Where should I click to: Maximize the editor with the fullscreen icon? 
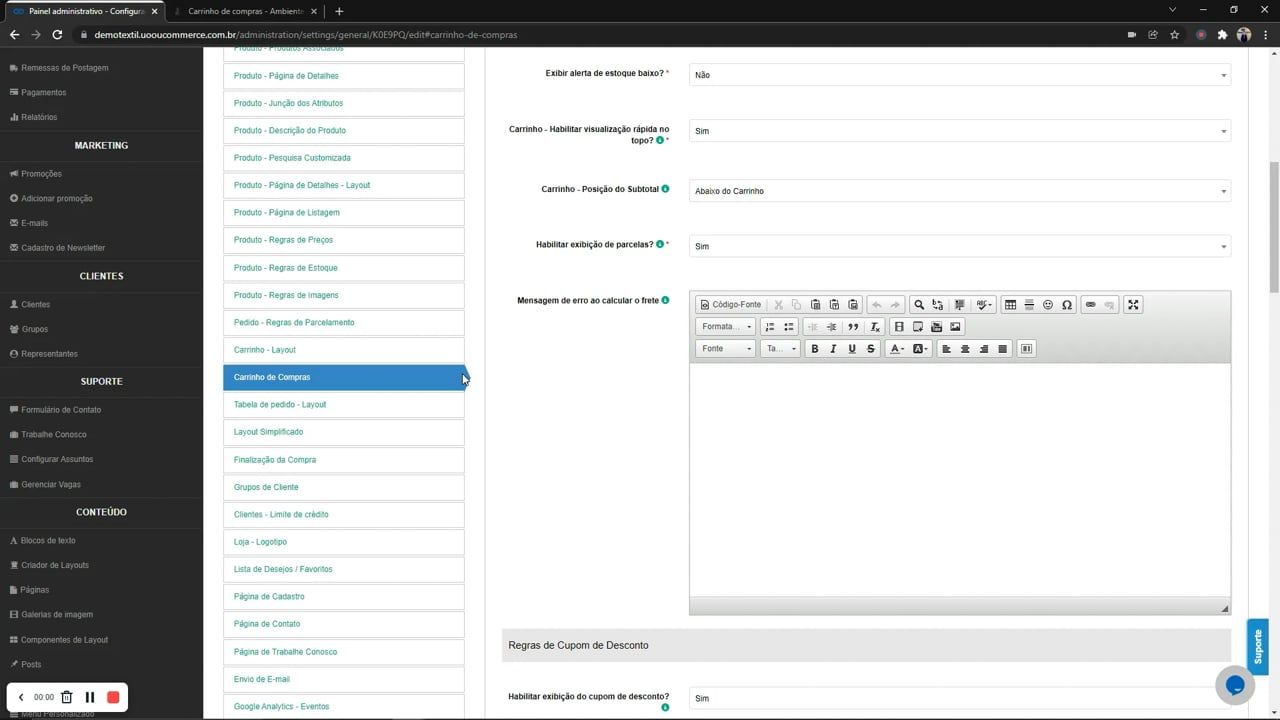(1133, 304)
